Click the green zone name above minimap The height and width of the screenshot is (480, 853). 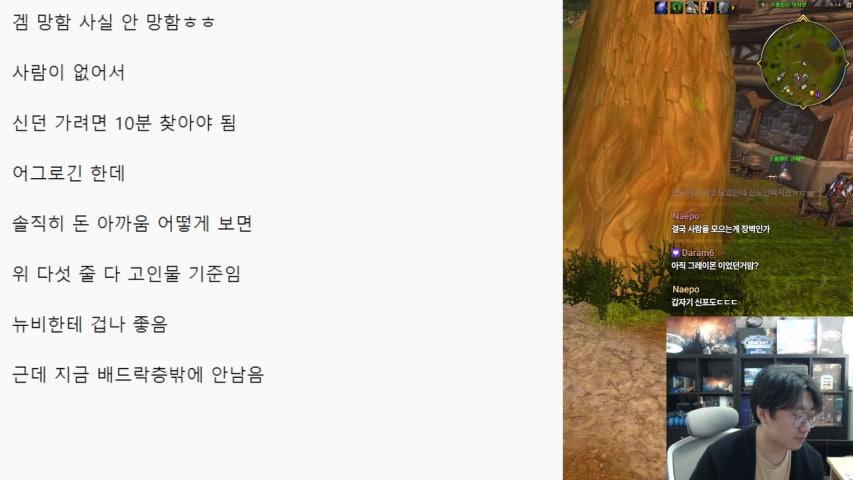pyautogui.click(x=789, y=5)
